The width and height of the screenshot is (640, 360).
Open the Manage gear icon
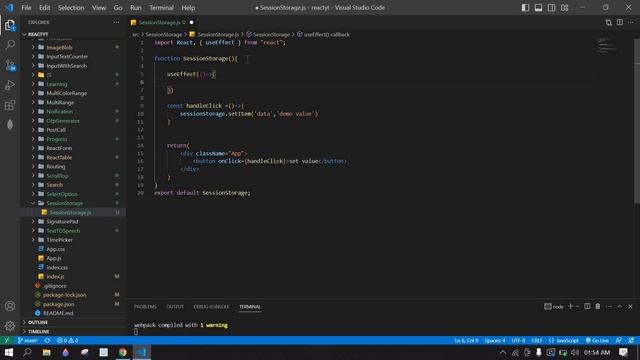pyautogui.click(x=10, y=326)
